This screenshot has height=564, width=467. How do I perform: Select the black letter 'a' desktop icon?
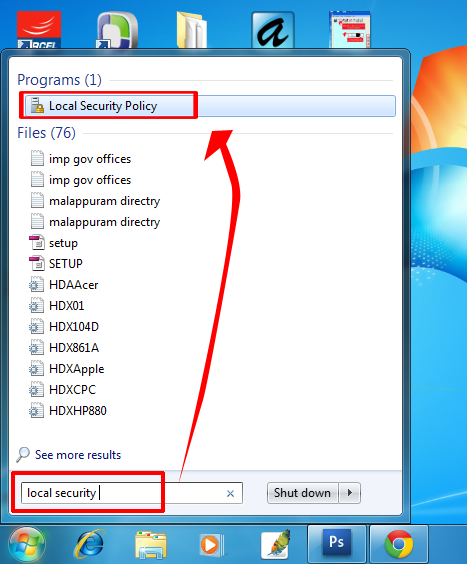(x=273, y=29)
